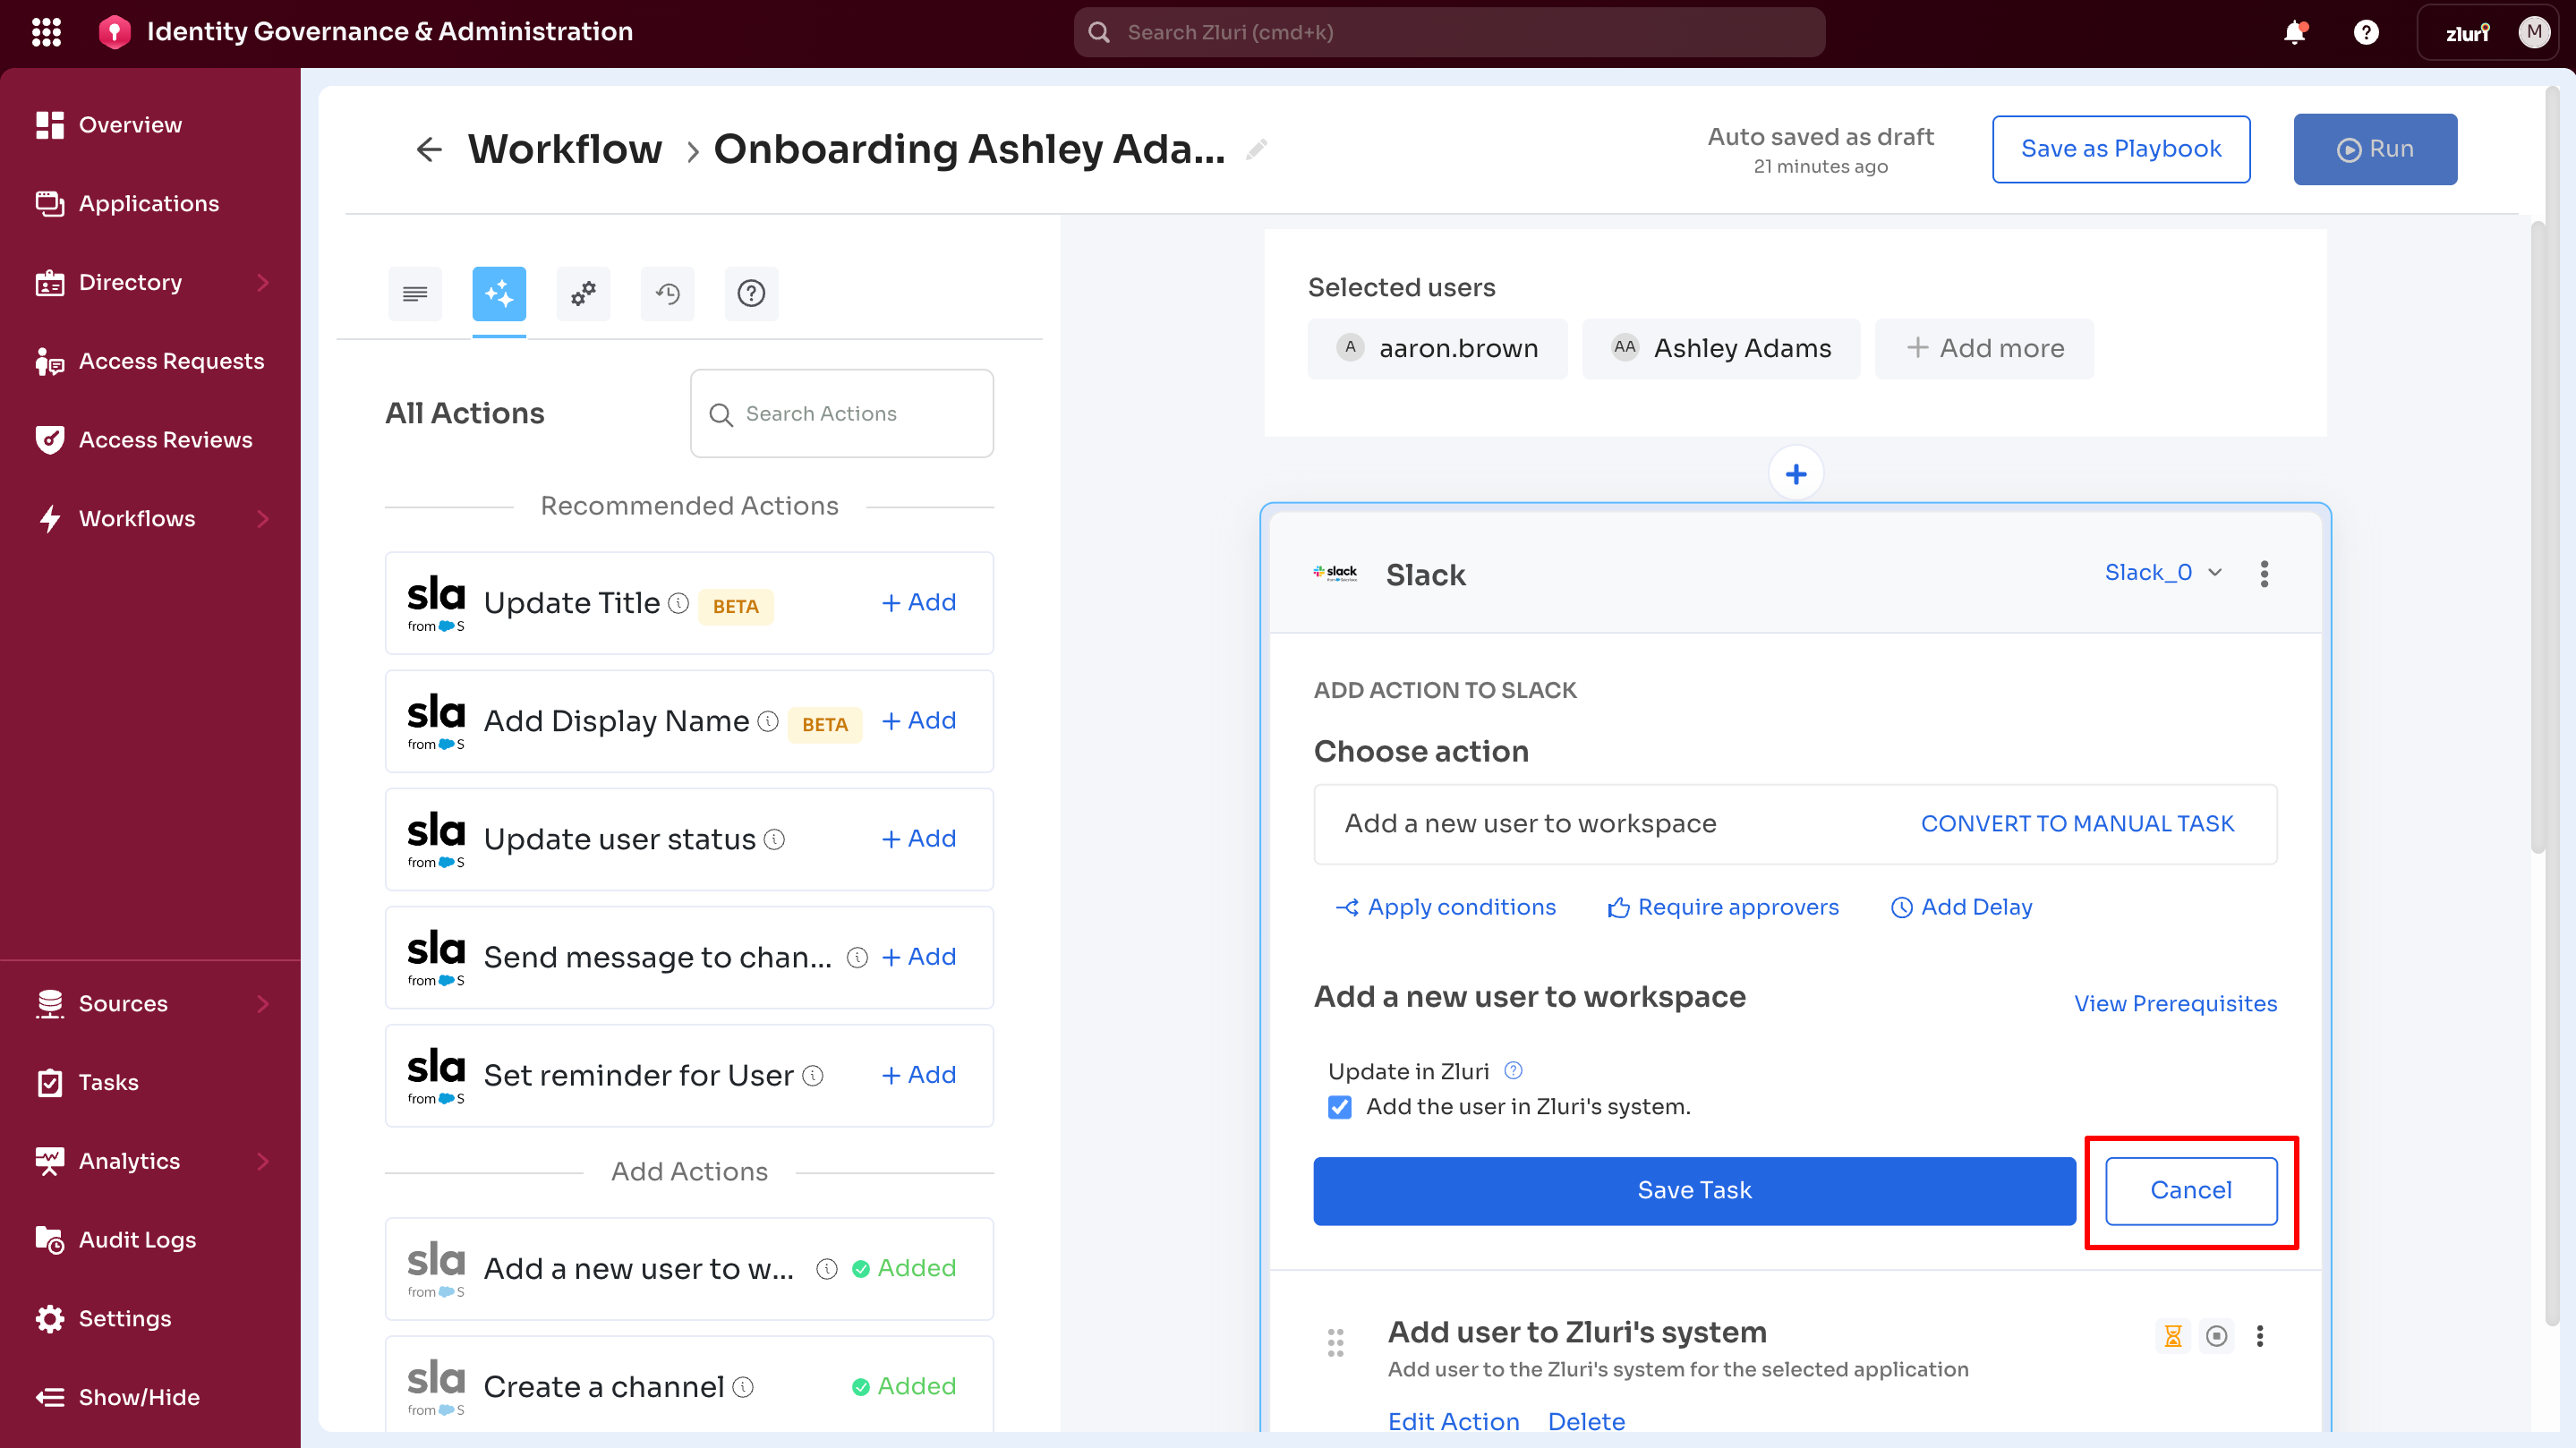The width and height of the screenshot is (2576, 1448).
Task: Open the app launcher grid icon
Action: 46,32
